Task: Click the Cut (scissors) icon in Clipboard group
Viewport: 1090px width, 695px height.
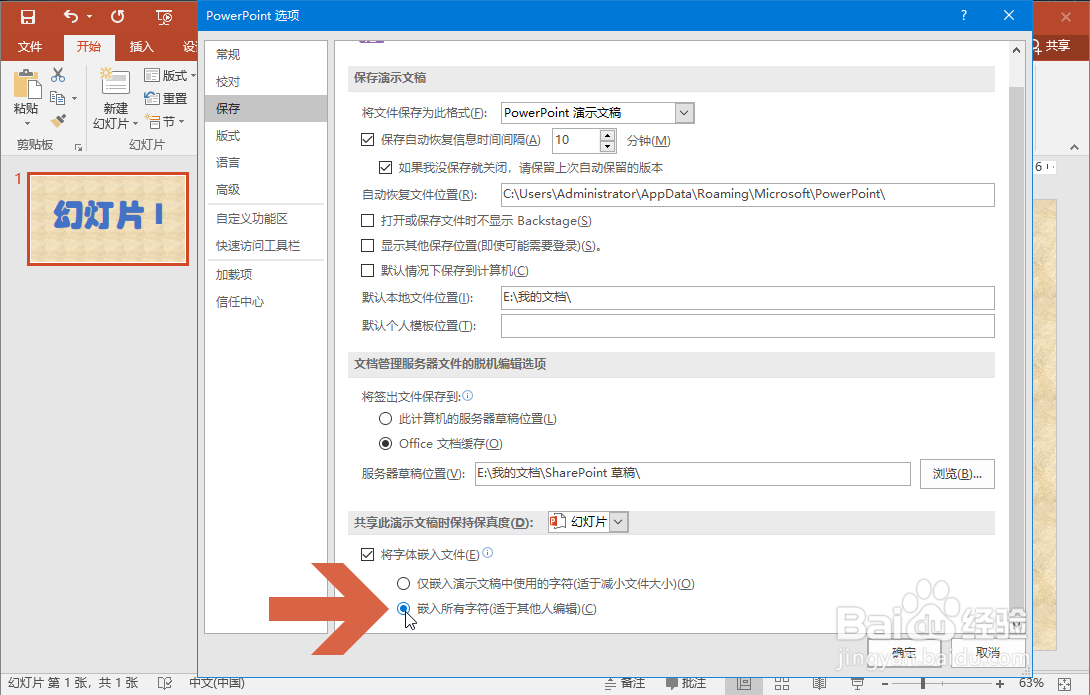Action: [57, 74]
